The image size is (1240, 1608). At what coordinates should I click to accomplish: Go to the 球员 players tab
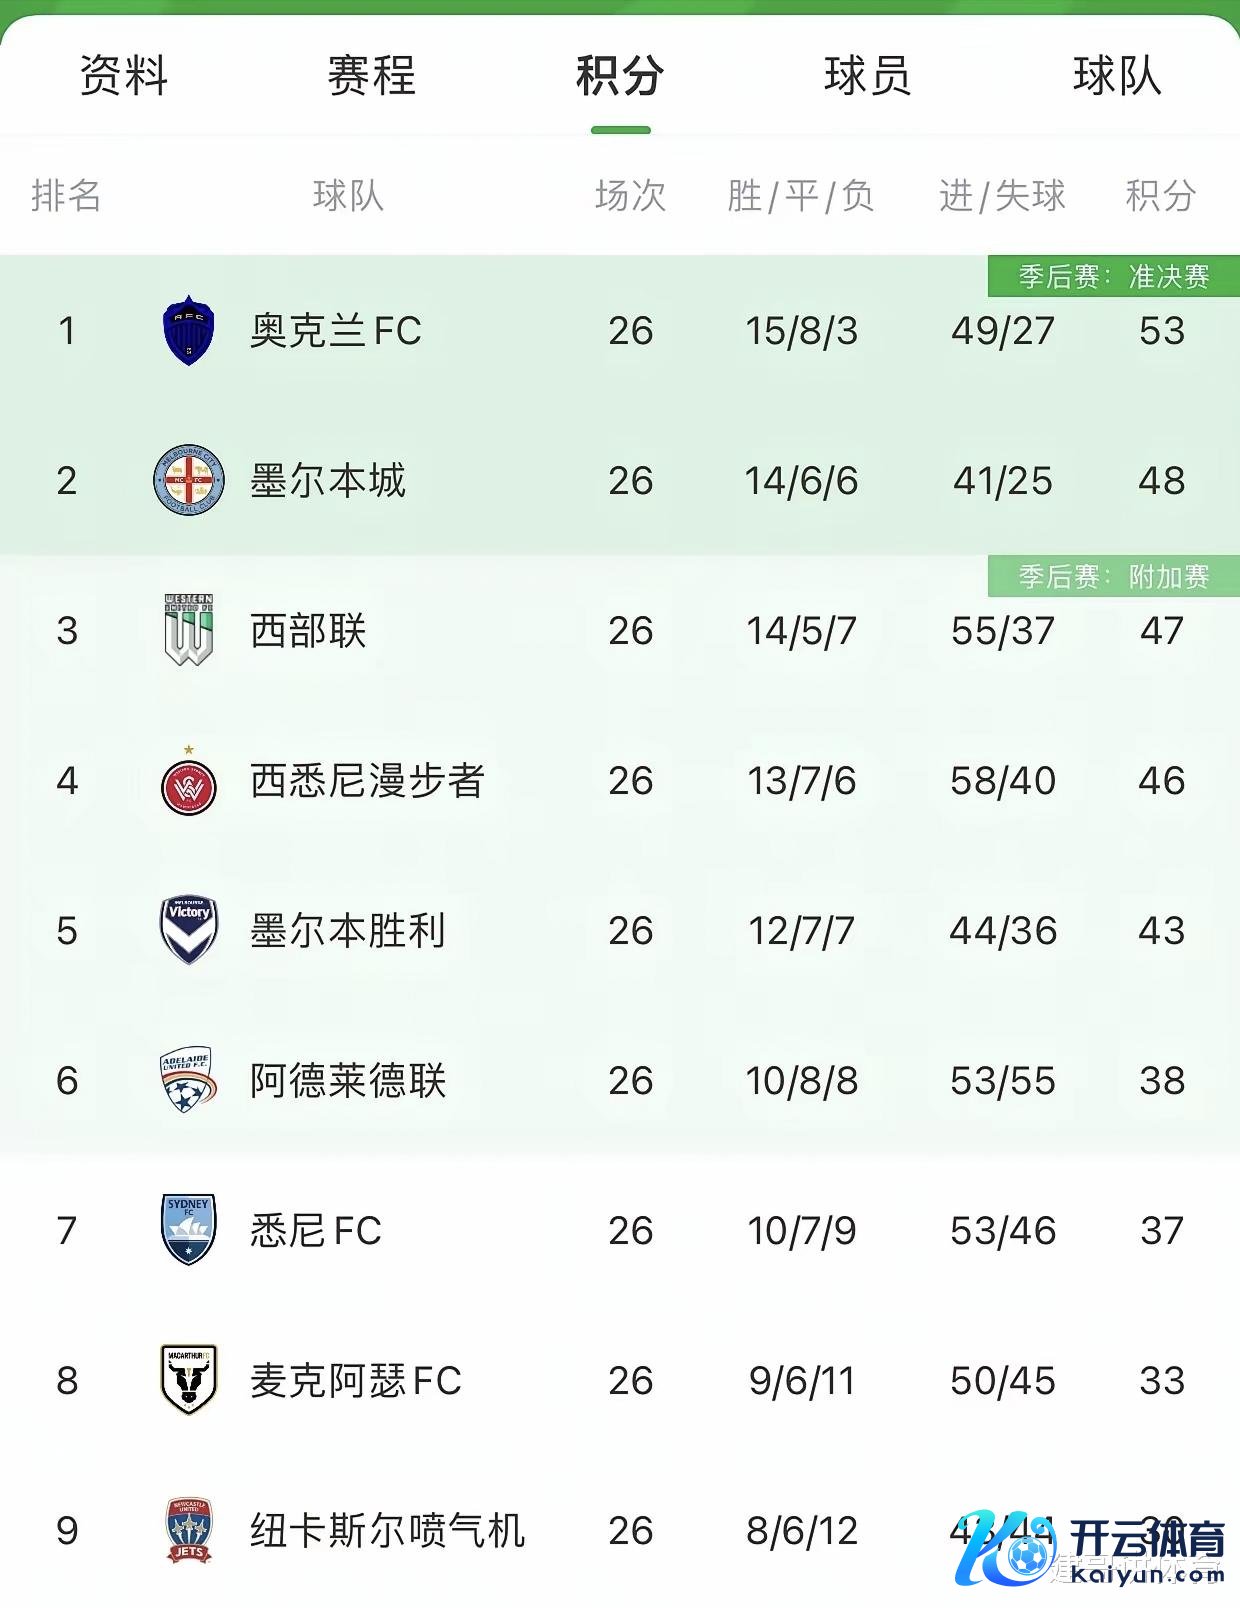click(x=868, y=76)
